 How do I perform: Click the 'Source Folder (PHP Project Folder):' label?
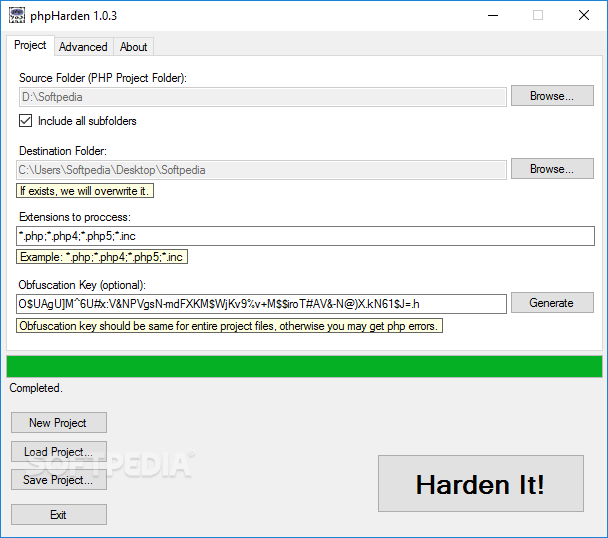point(103,78)
